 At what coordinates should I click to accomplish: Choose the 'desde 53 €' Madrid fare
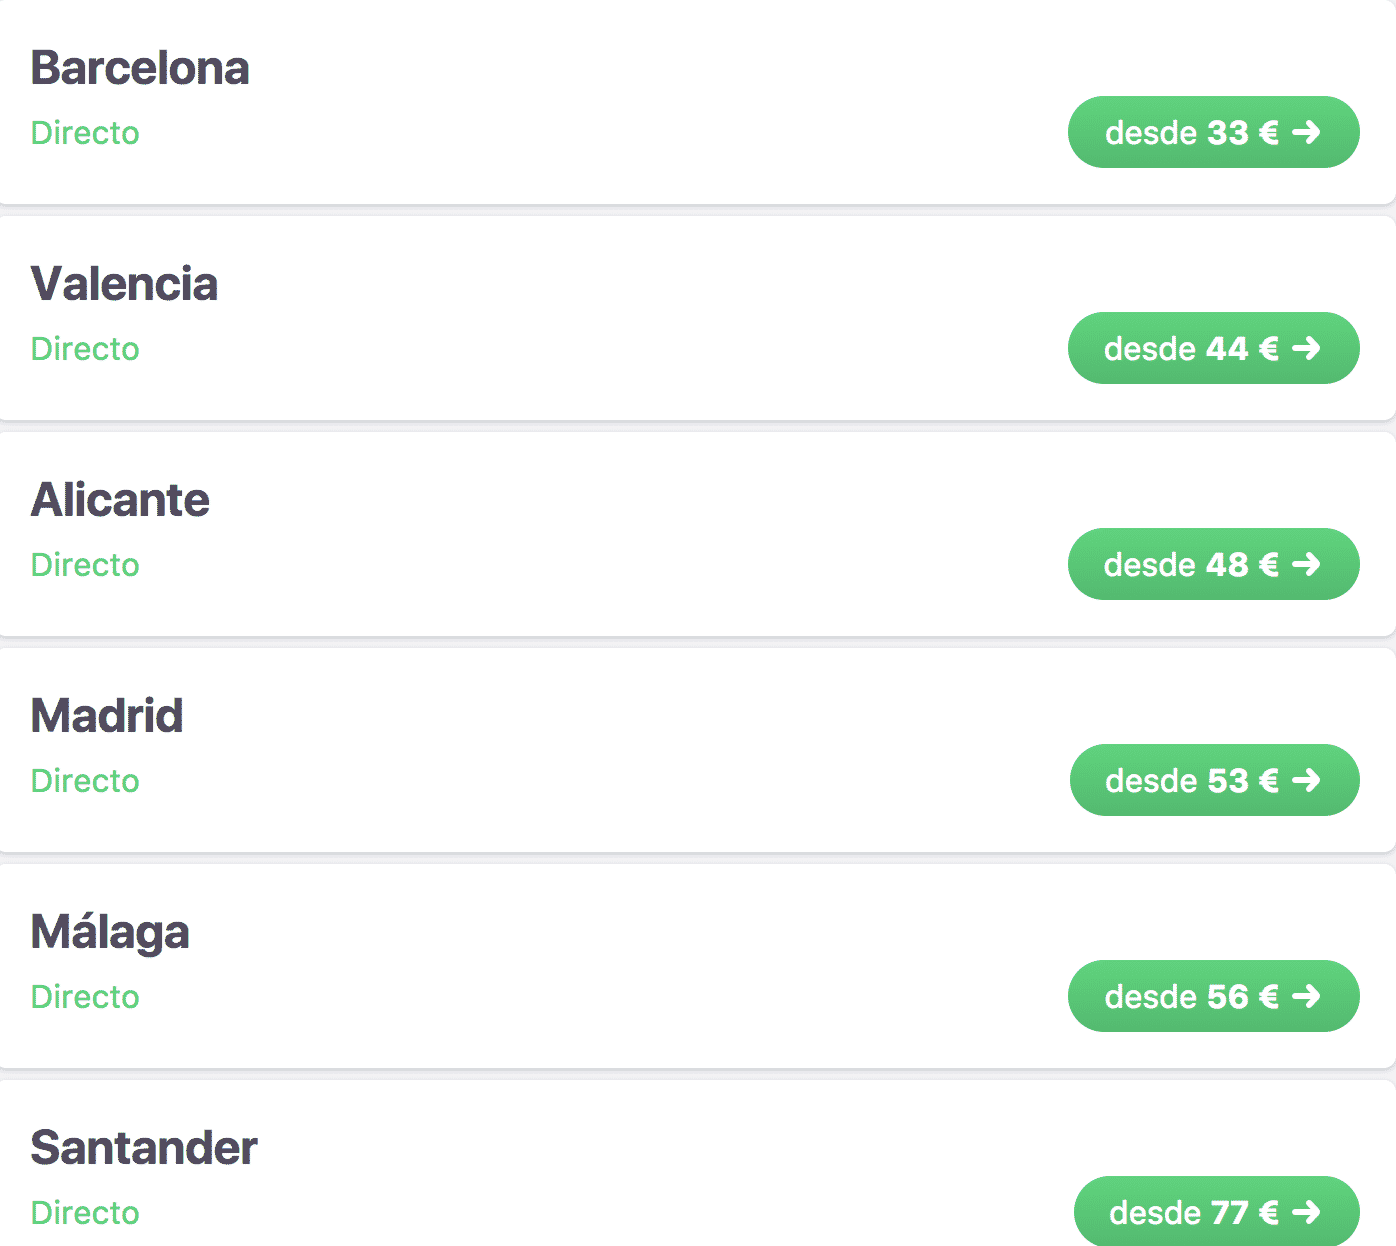(1215, 780)
